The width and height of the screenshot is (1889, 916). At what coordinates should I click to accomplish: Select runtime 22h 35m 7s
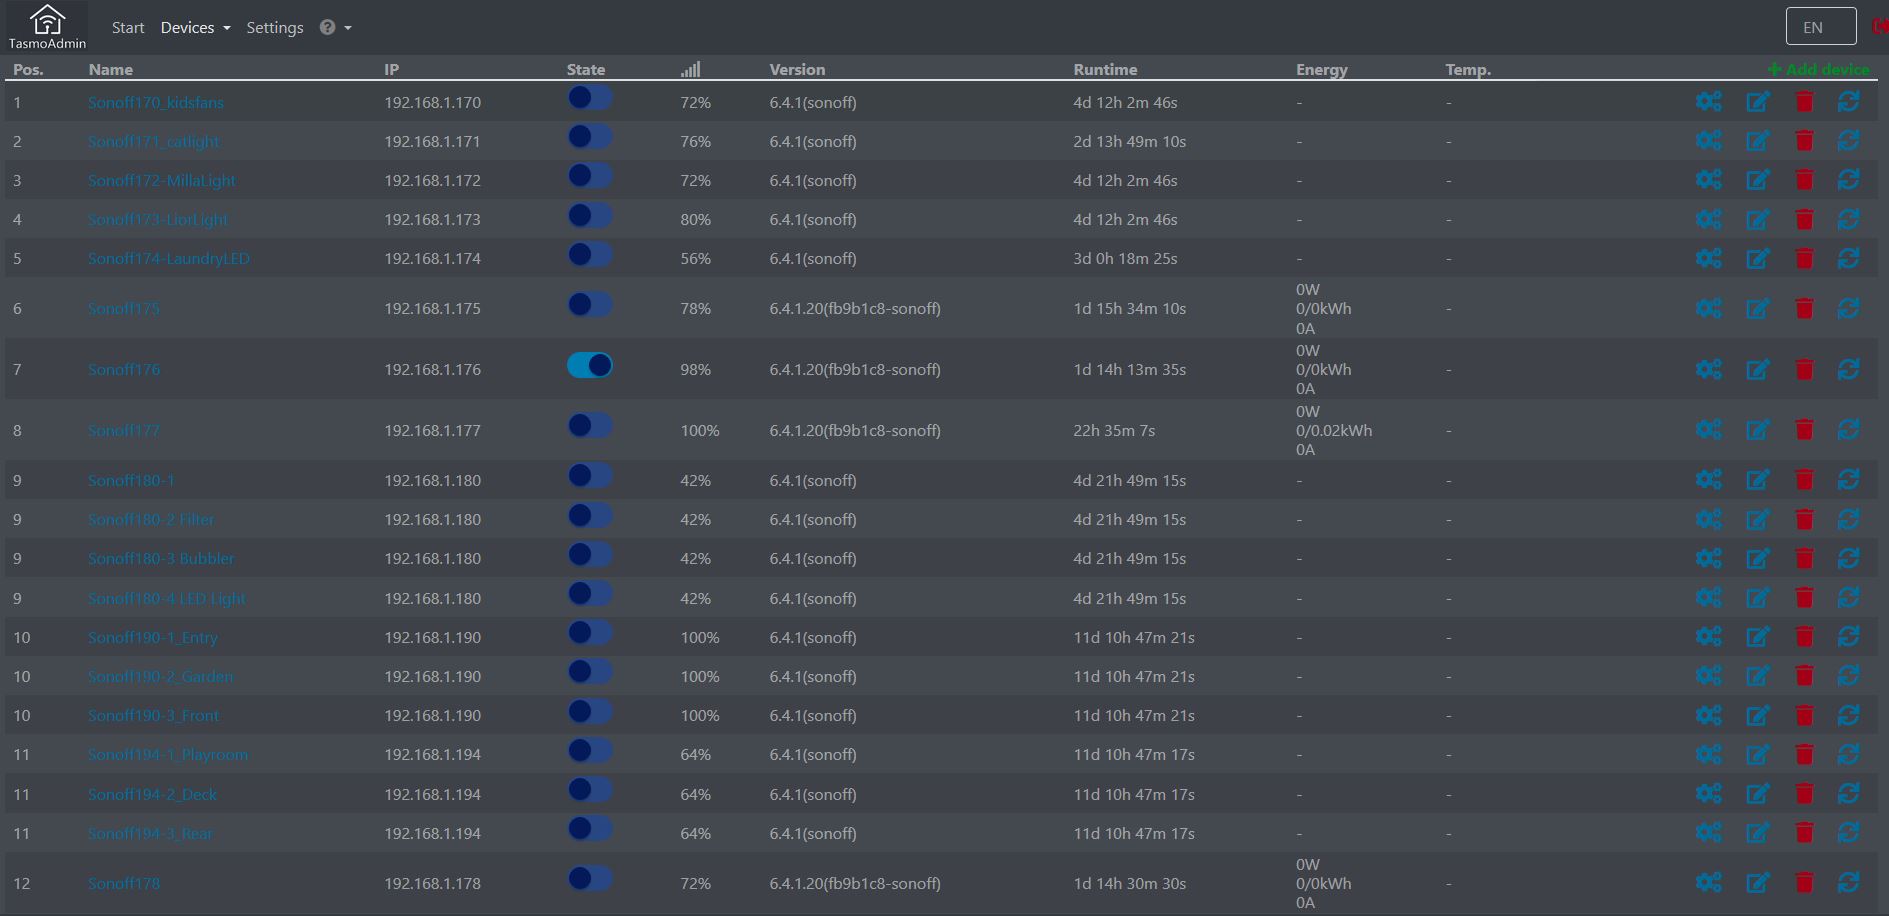point(1114,430)
